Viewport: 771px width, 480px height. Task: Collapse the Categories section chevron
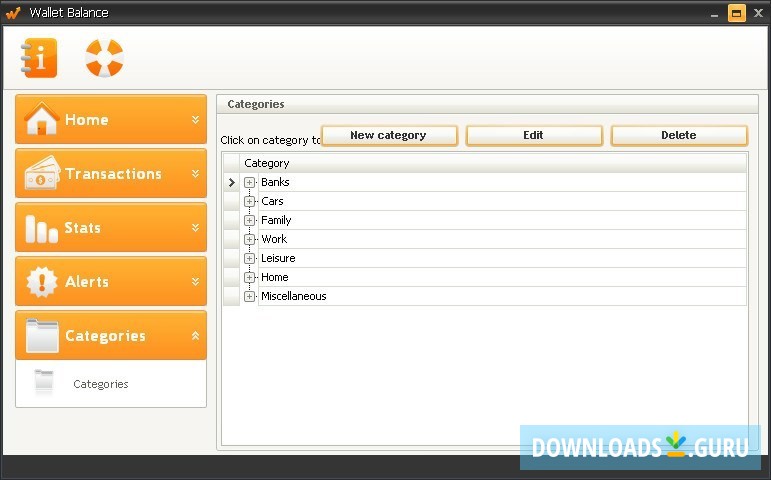point(195,335)
